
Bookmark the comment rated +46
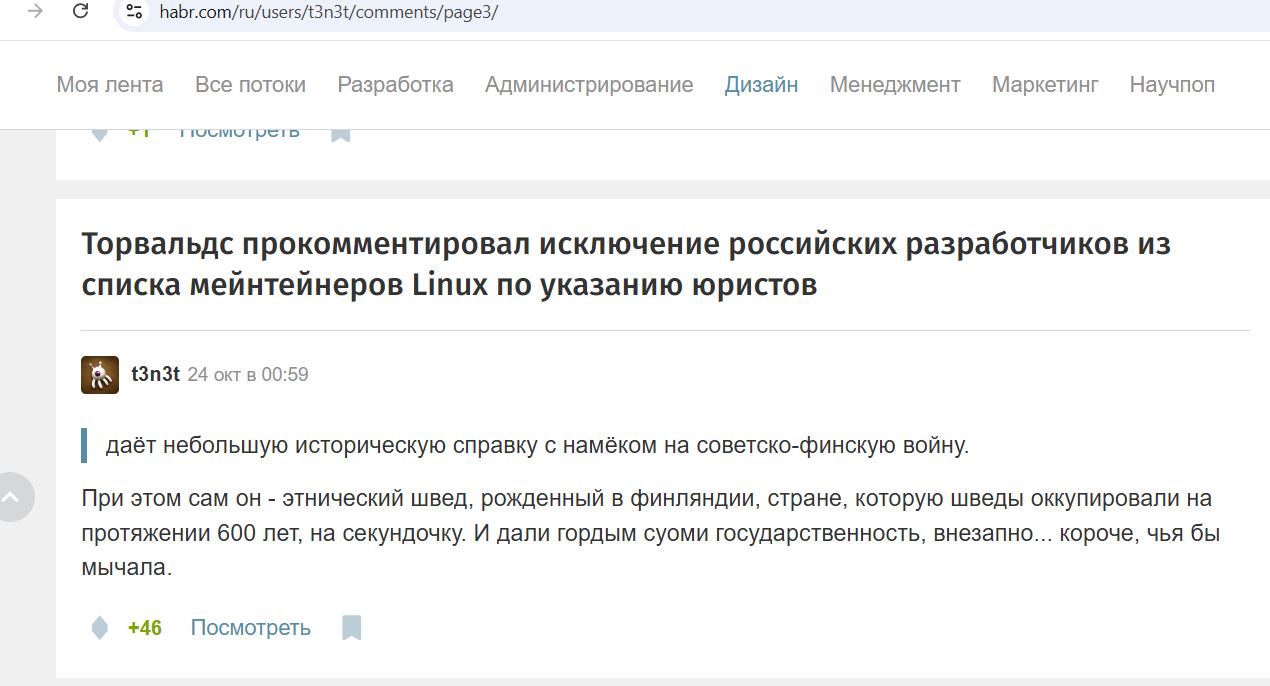pyautogui.click(x=351, y=628)
